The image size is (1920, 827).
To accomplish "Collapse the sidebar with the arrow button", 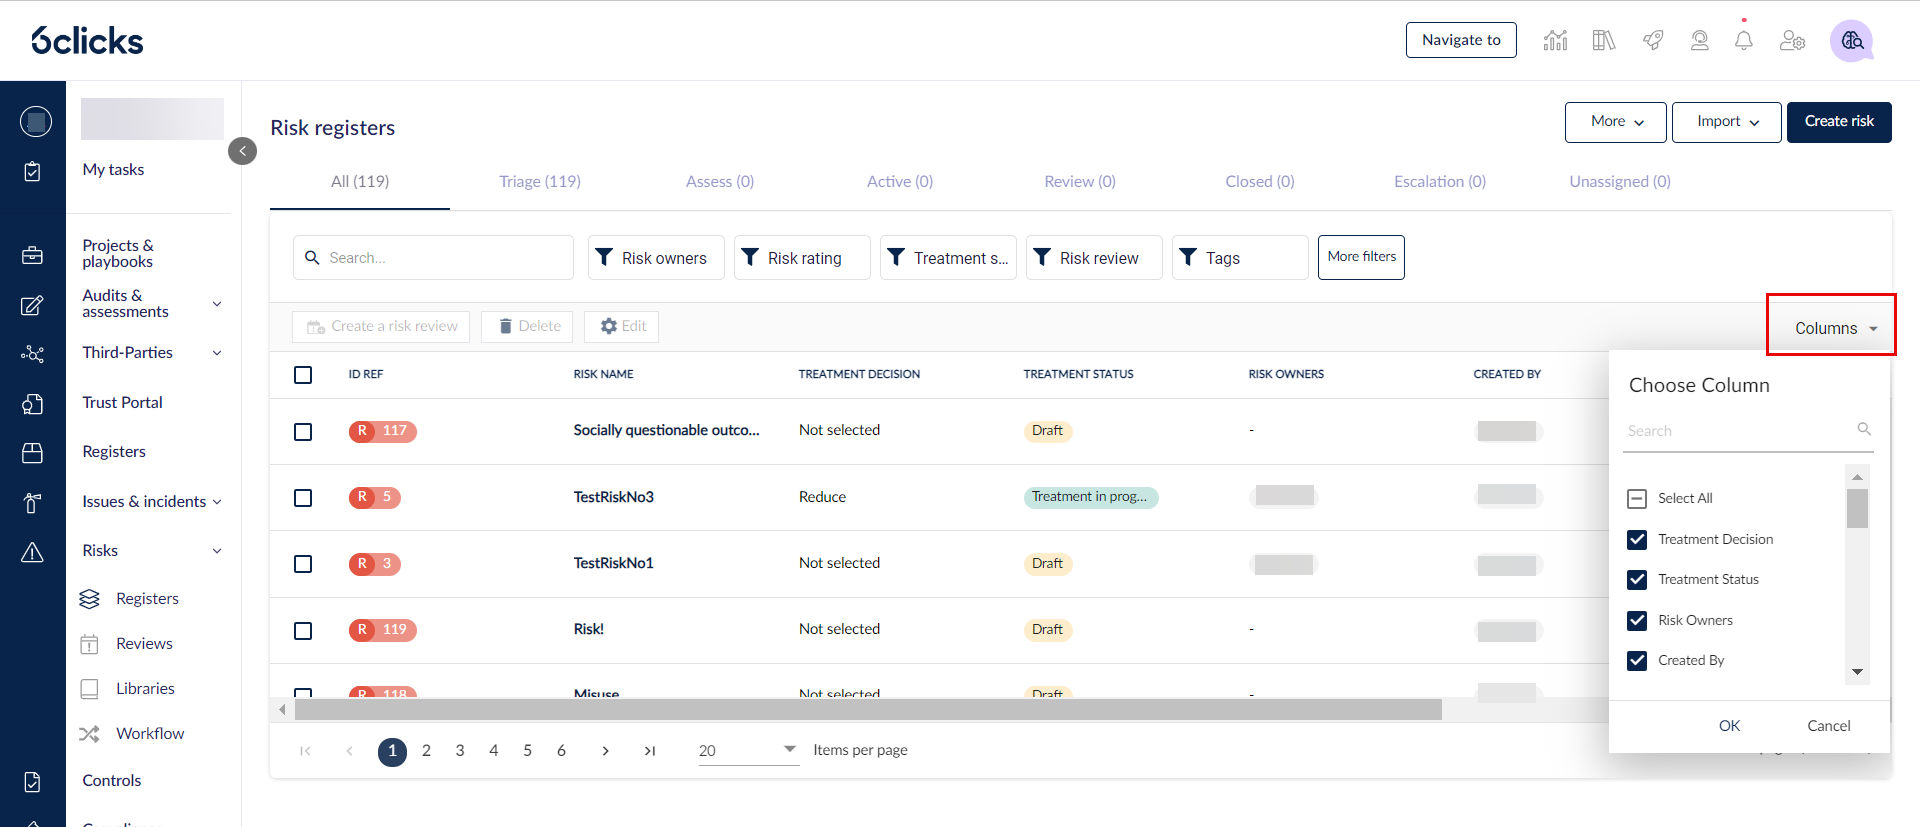I will (x=242, y=151).
